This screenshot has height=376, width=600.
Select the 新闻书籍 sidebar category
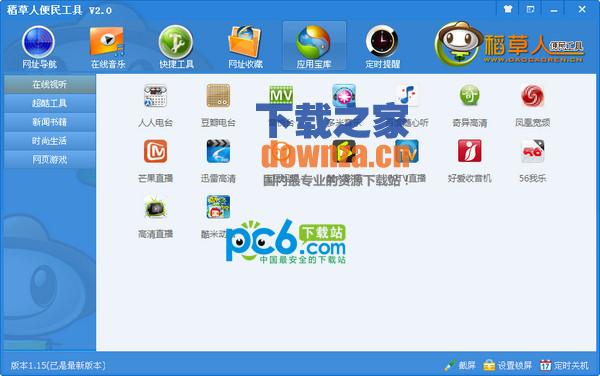[50, 122]
